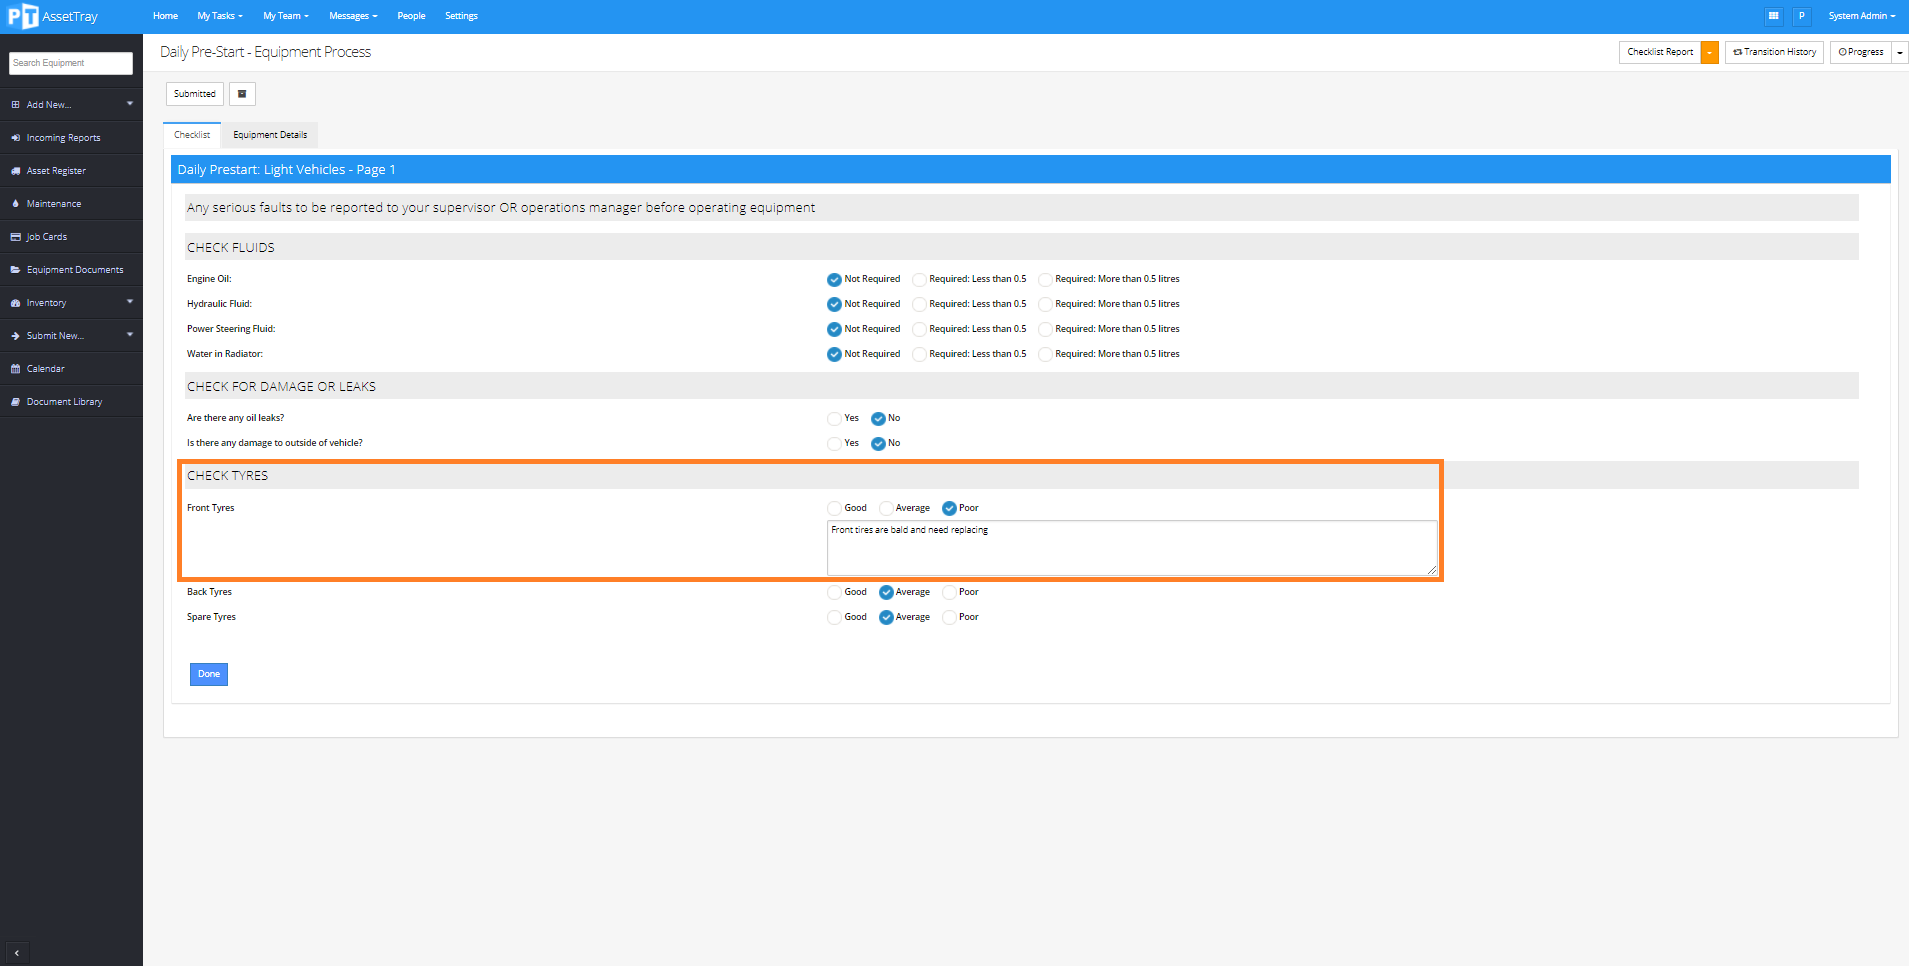This screenshot has width=1909, height=966.
Task: Select Good for Back Tyres
Action: pyautogui.click(x=834, y=592)
